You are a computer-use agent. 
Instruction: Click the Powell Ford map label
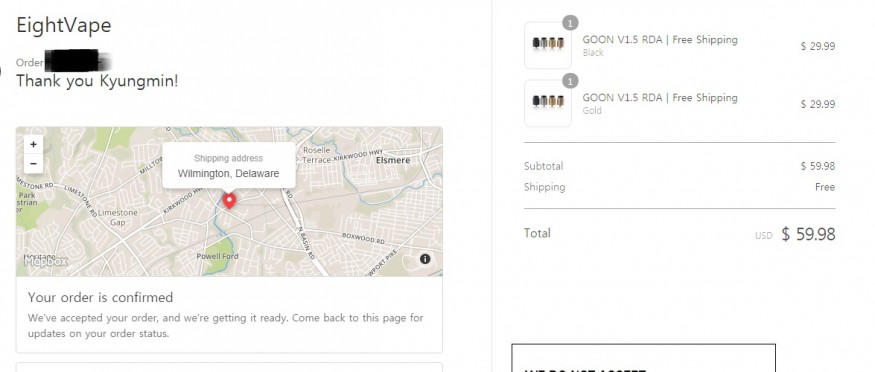point(218,256)
